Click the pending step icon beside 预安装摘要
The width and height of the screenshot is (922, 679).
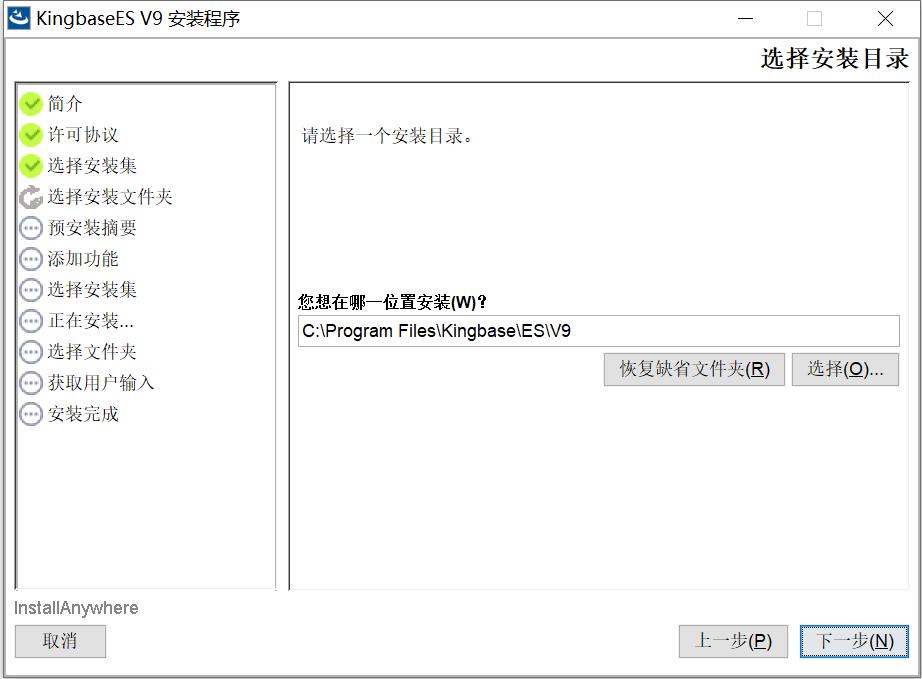pos(31,228)
